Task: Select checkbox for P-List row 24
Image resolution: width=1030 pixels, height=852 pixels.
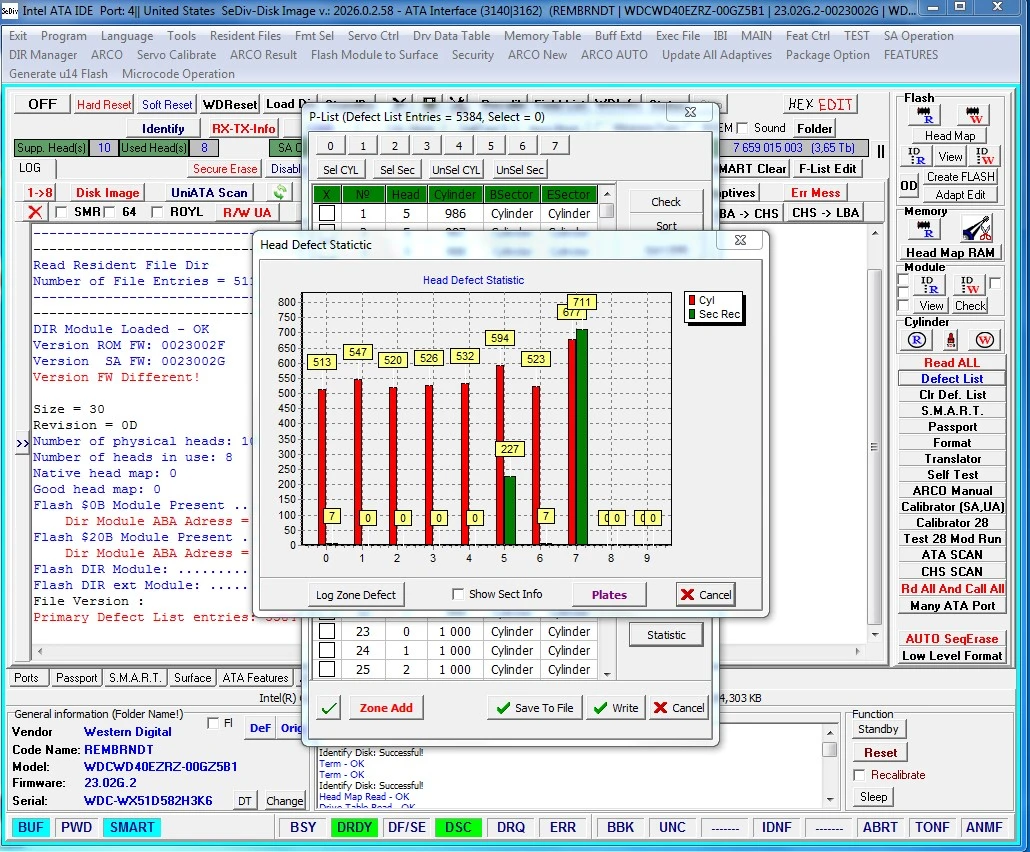Action: (326, 650)
